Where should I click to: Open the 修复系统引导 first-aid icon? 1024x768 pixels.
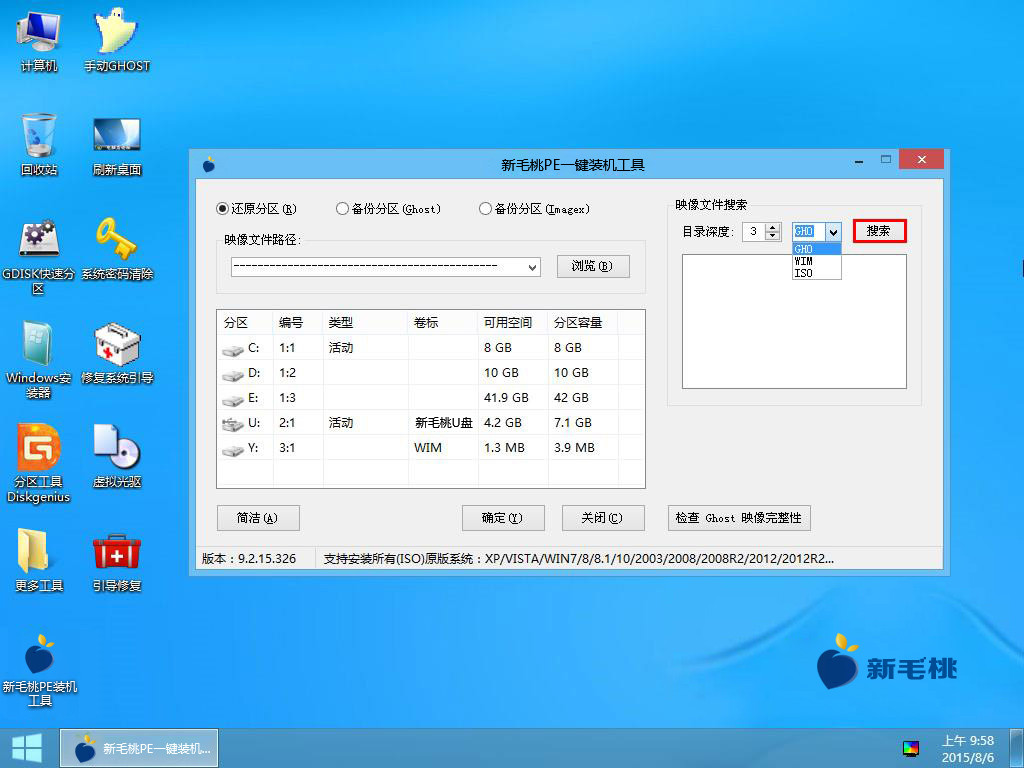pos(116,353)
